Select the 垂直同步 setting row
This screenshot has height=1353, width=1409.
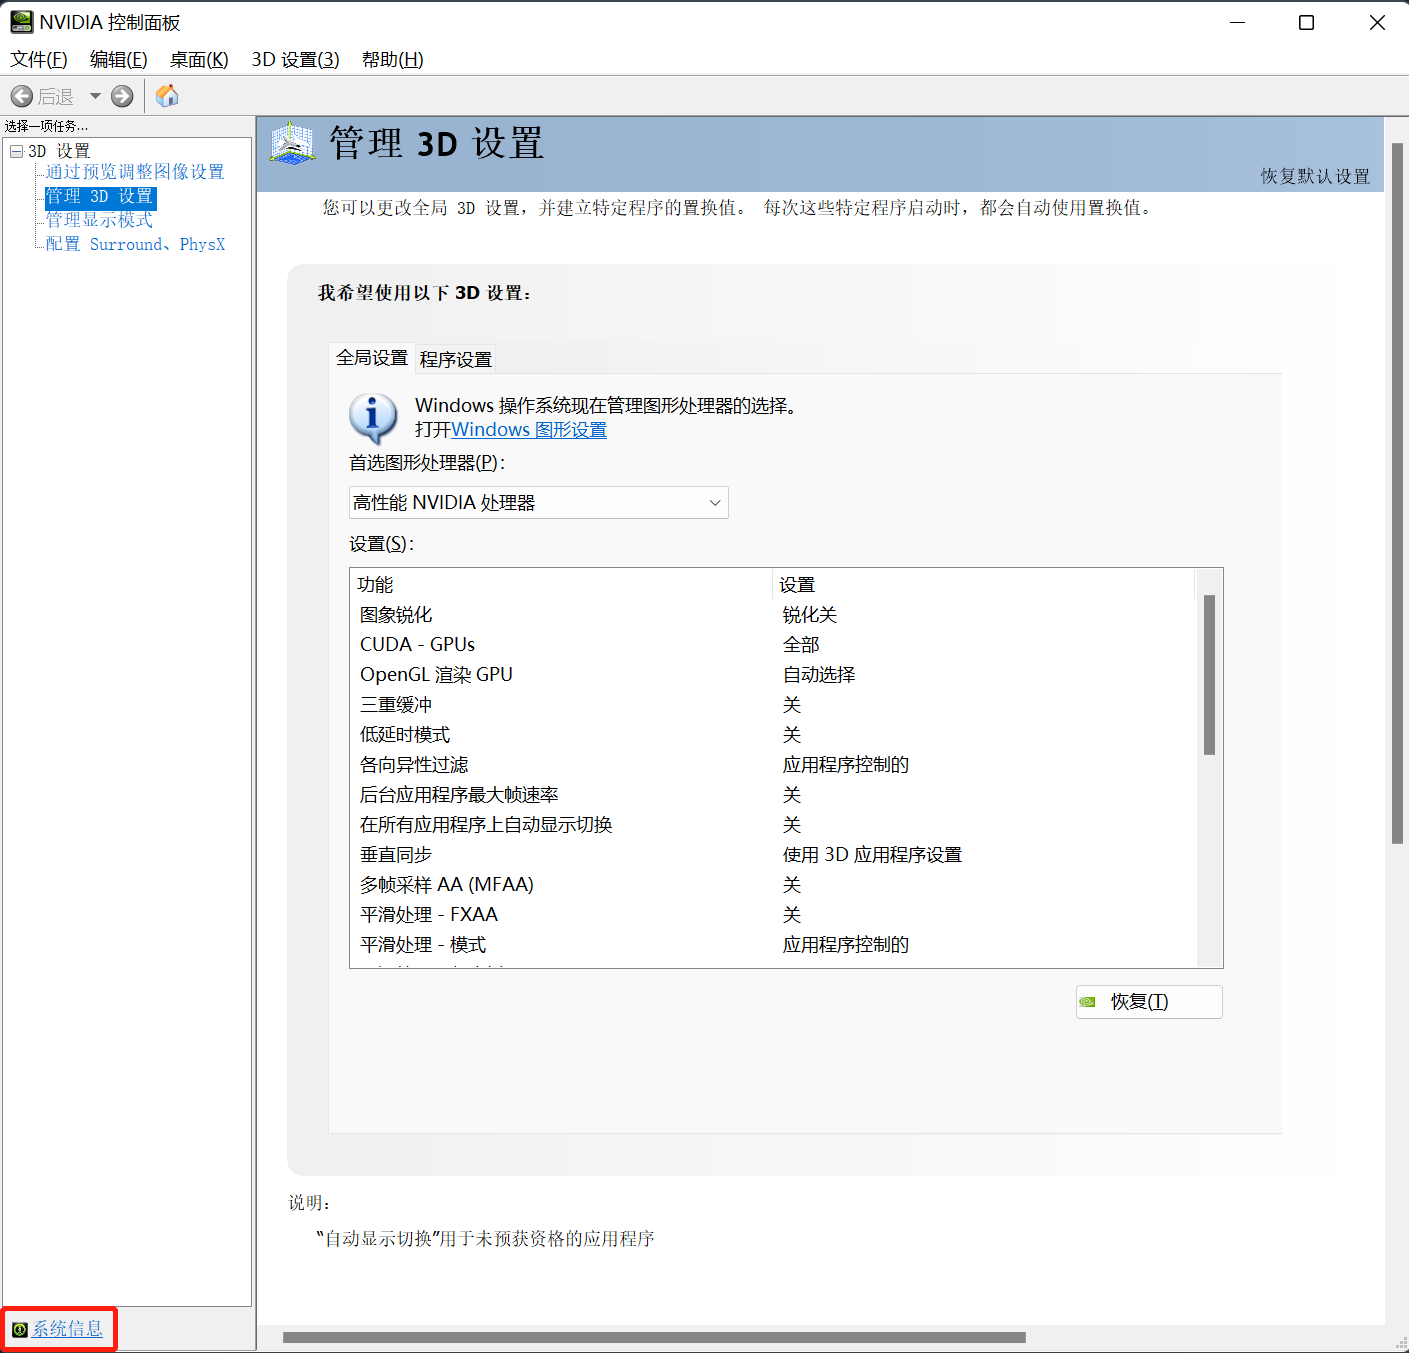point(773,855)
